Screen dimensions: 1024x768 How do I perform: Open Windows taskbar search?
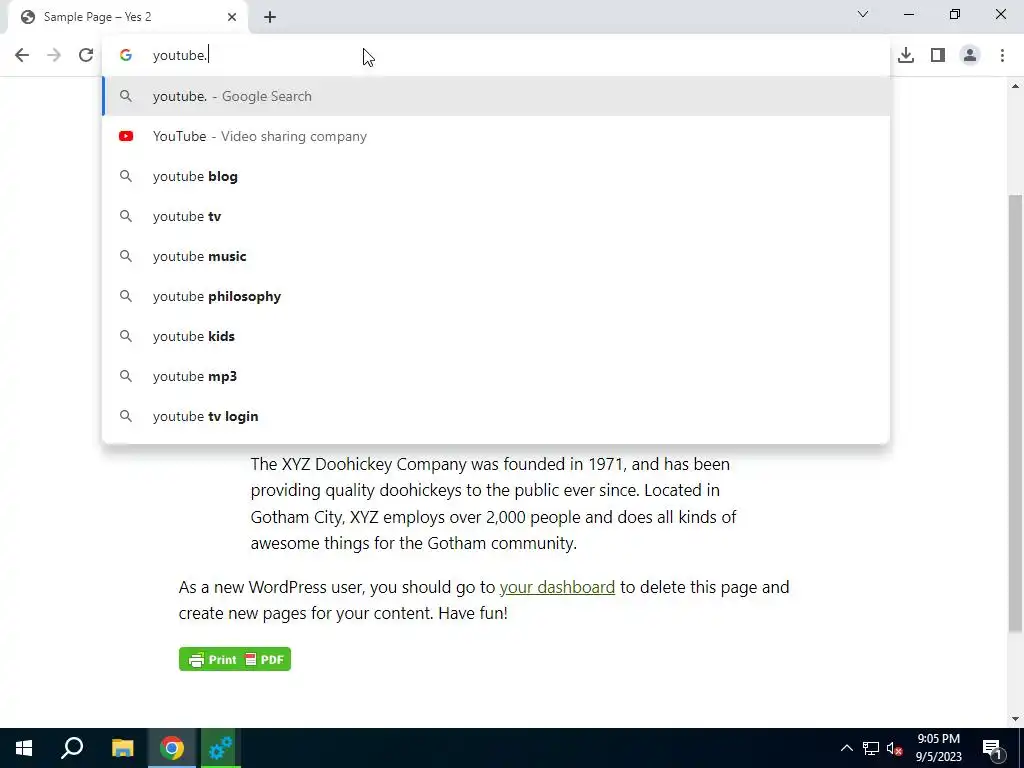tap(72, 748)
